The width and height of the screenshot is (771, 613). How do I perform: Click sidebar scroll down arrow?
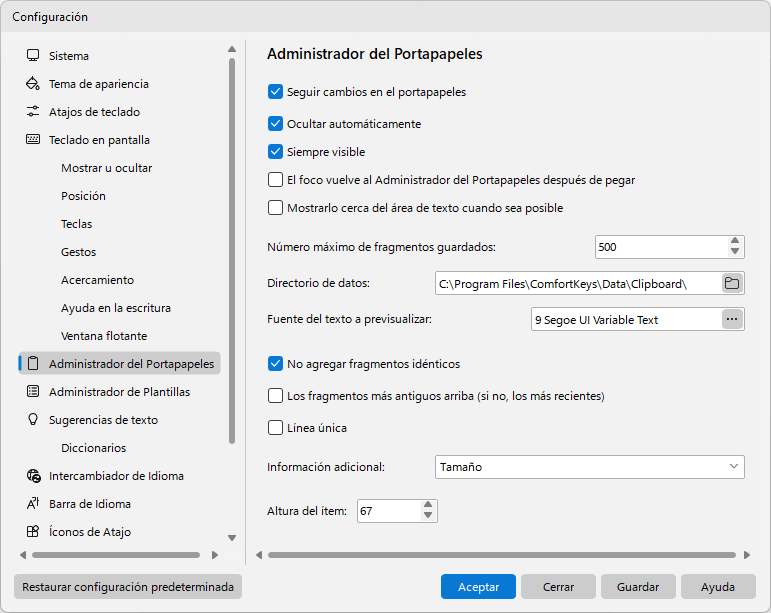click(232, 538)
